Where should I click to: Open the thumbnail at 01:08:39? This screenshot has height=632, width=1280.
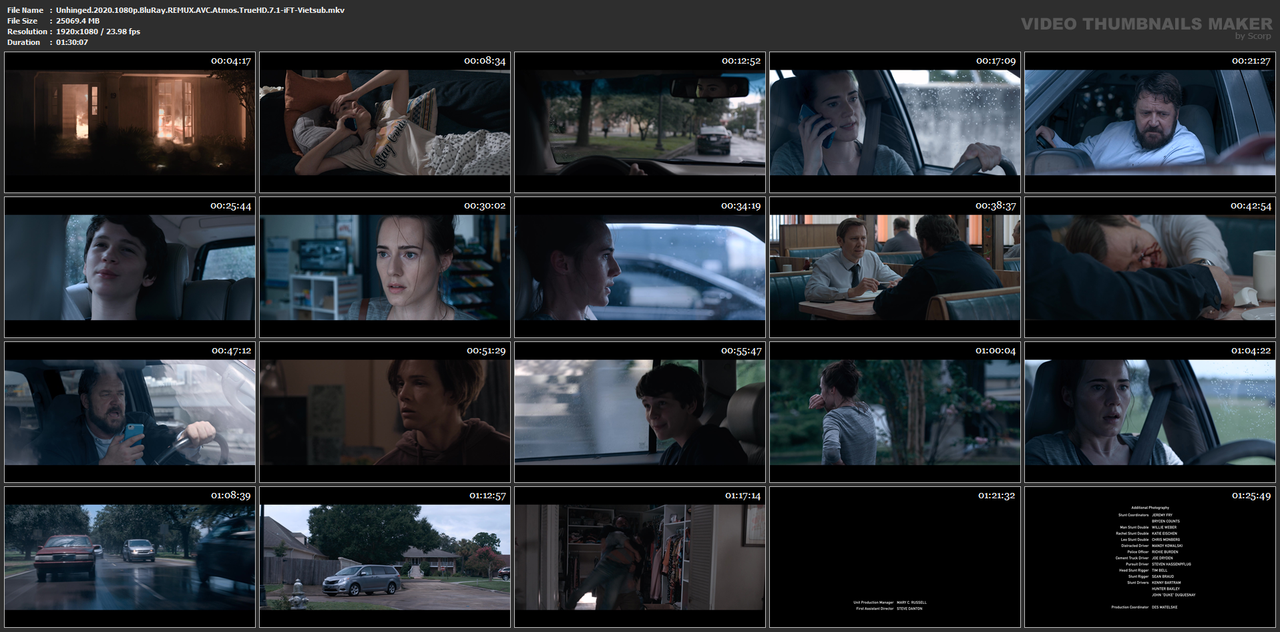coord(129,557)
